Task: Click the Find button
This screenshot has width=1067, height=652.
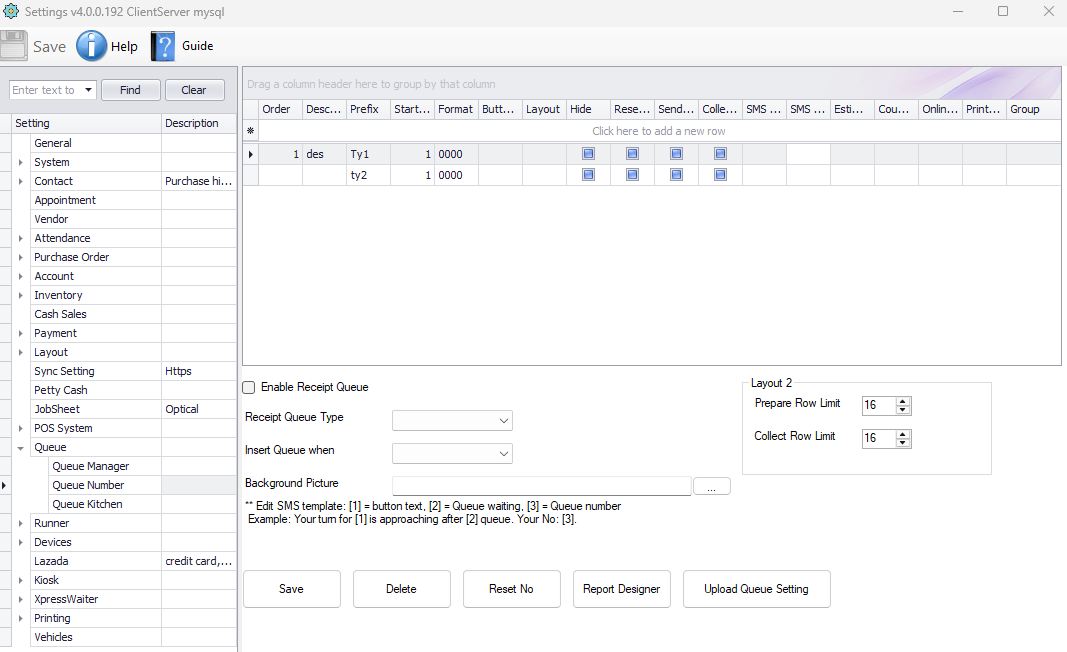Action: tap(131, 90)
